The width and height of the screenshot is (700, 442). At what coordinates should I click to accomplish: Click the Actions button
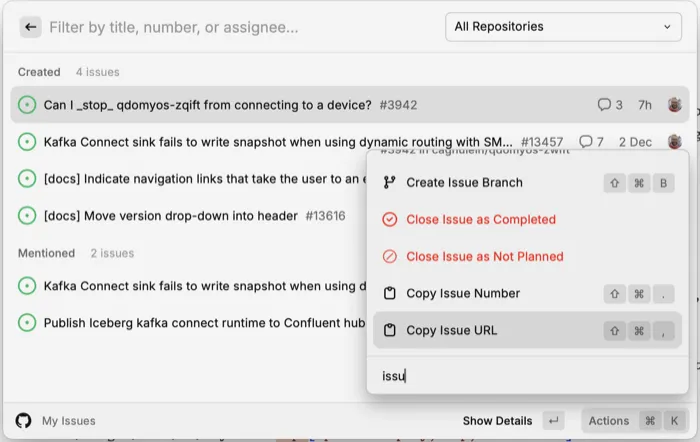pos(608,421)
